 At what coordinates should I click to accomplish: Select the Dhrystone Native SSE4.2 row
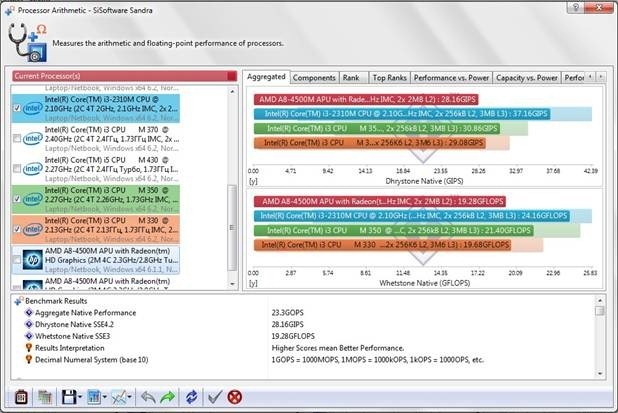(x=303, y=324)
